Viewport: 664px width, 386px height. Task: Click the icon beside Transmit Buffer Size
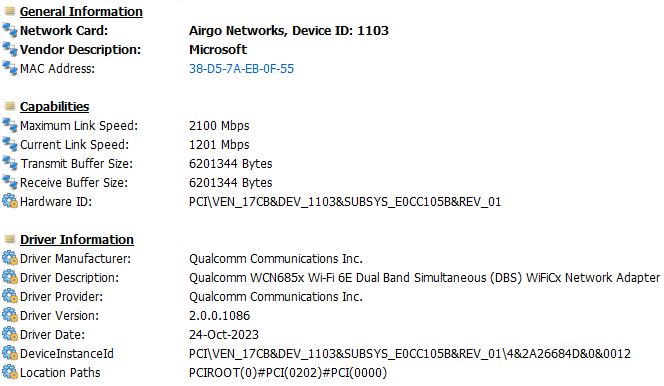10,164
